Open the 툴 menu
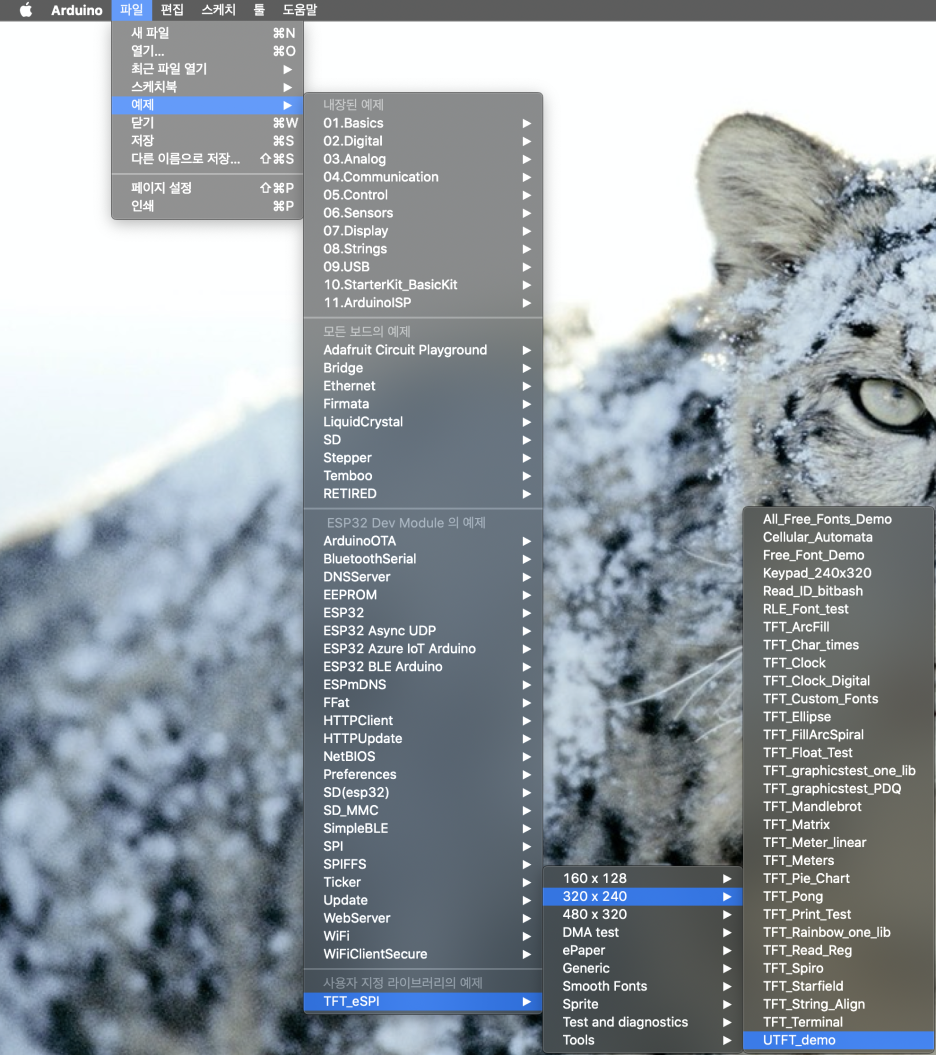 [x=259, y=10]
